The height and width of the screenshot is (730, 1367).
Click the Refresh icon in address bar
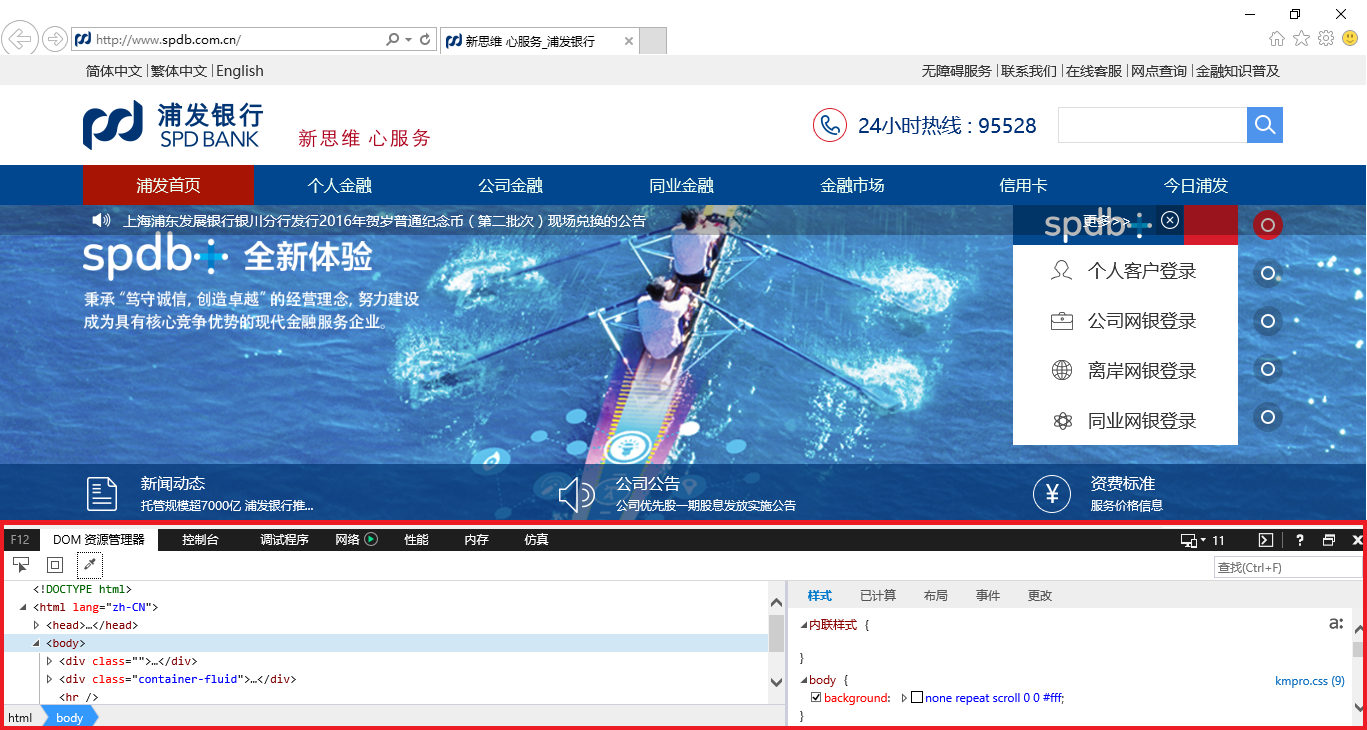tap(425, 40)
